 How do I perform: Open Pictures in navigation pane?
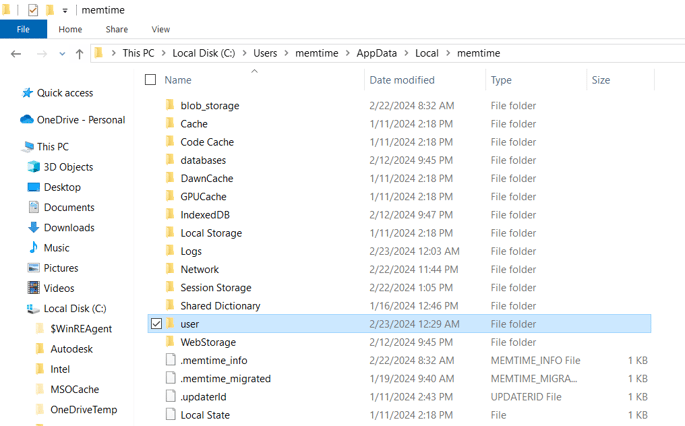click(x=53, y=268)
